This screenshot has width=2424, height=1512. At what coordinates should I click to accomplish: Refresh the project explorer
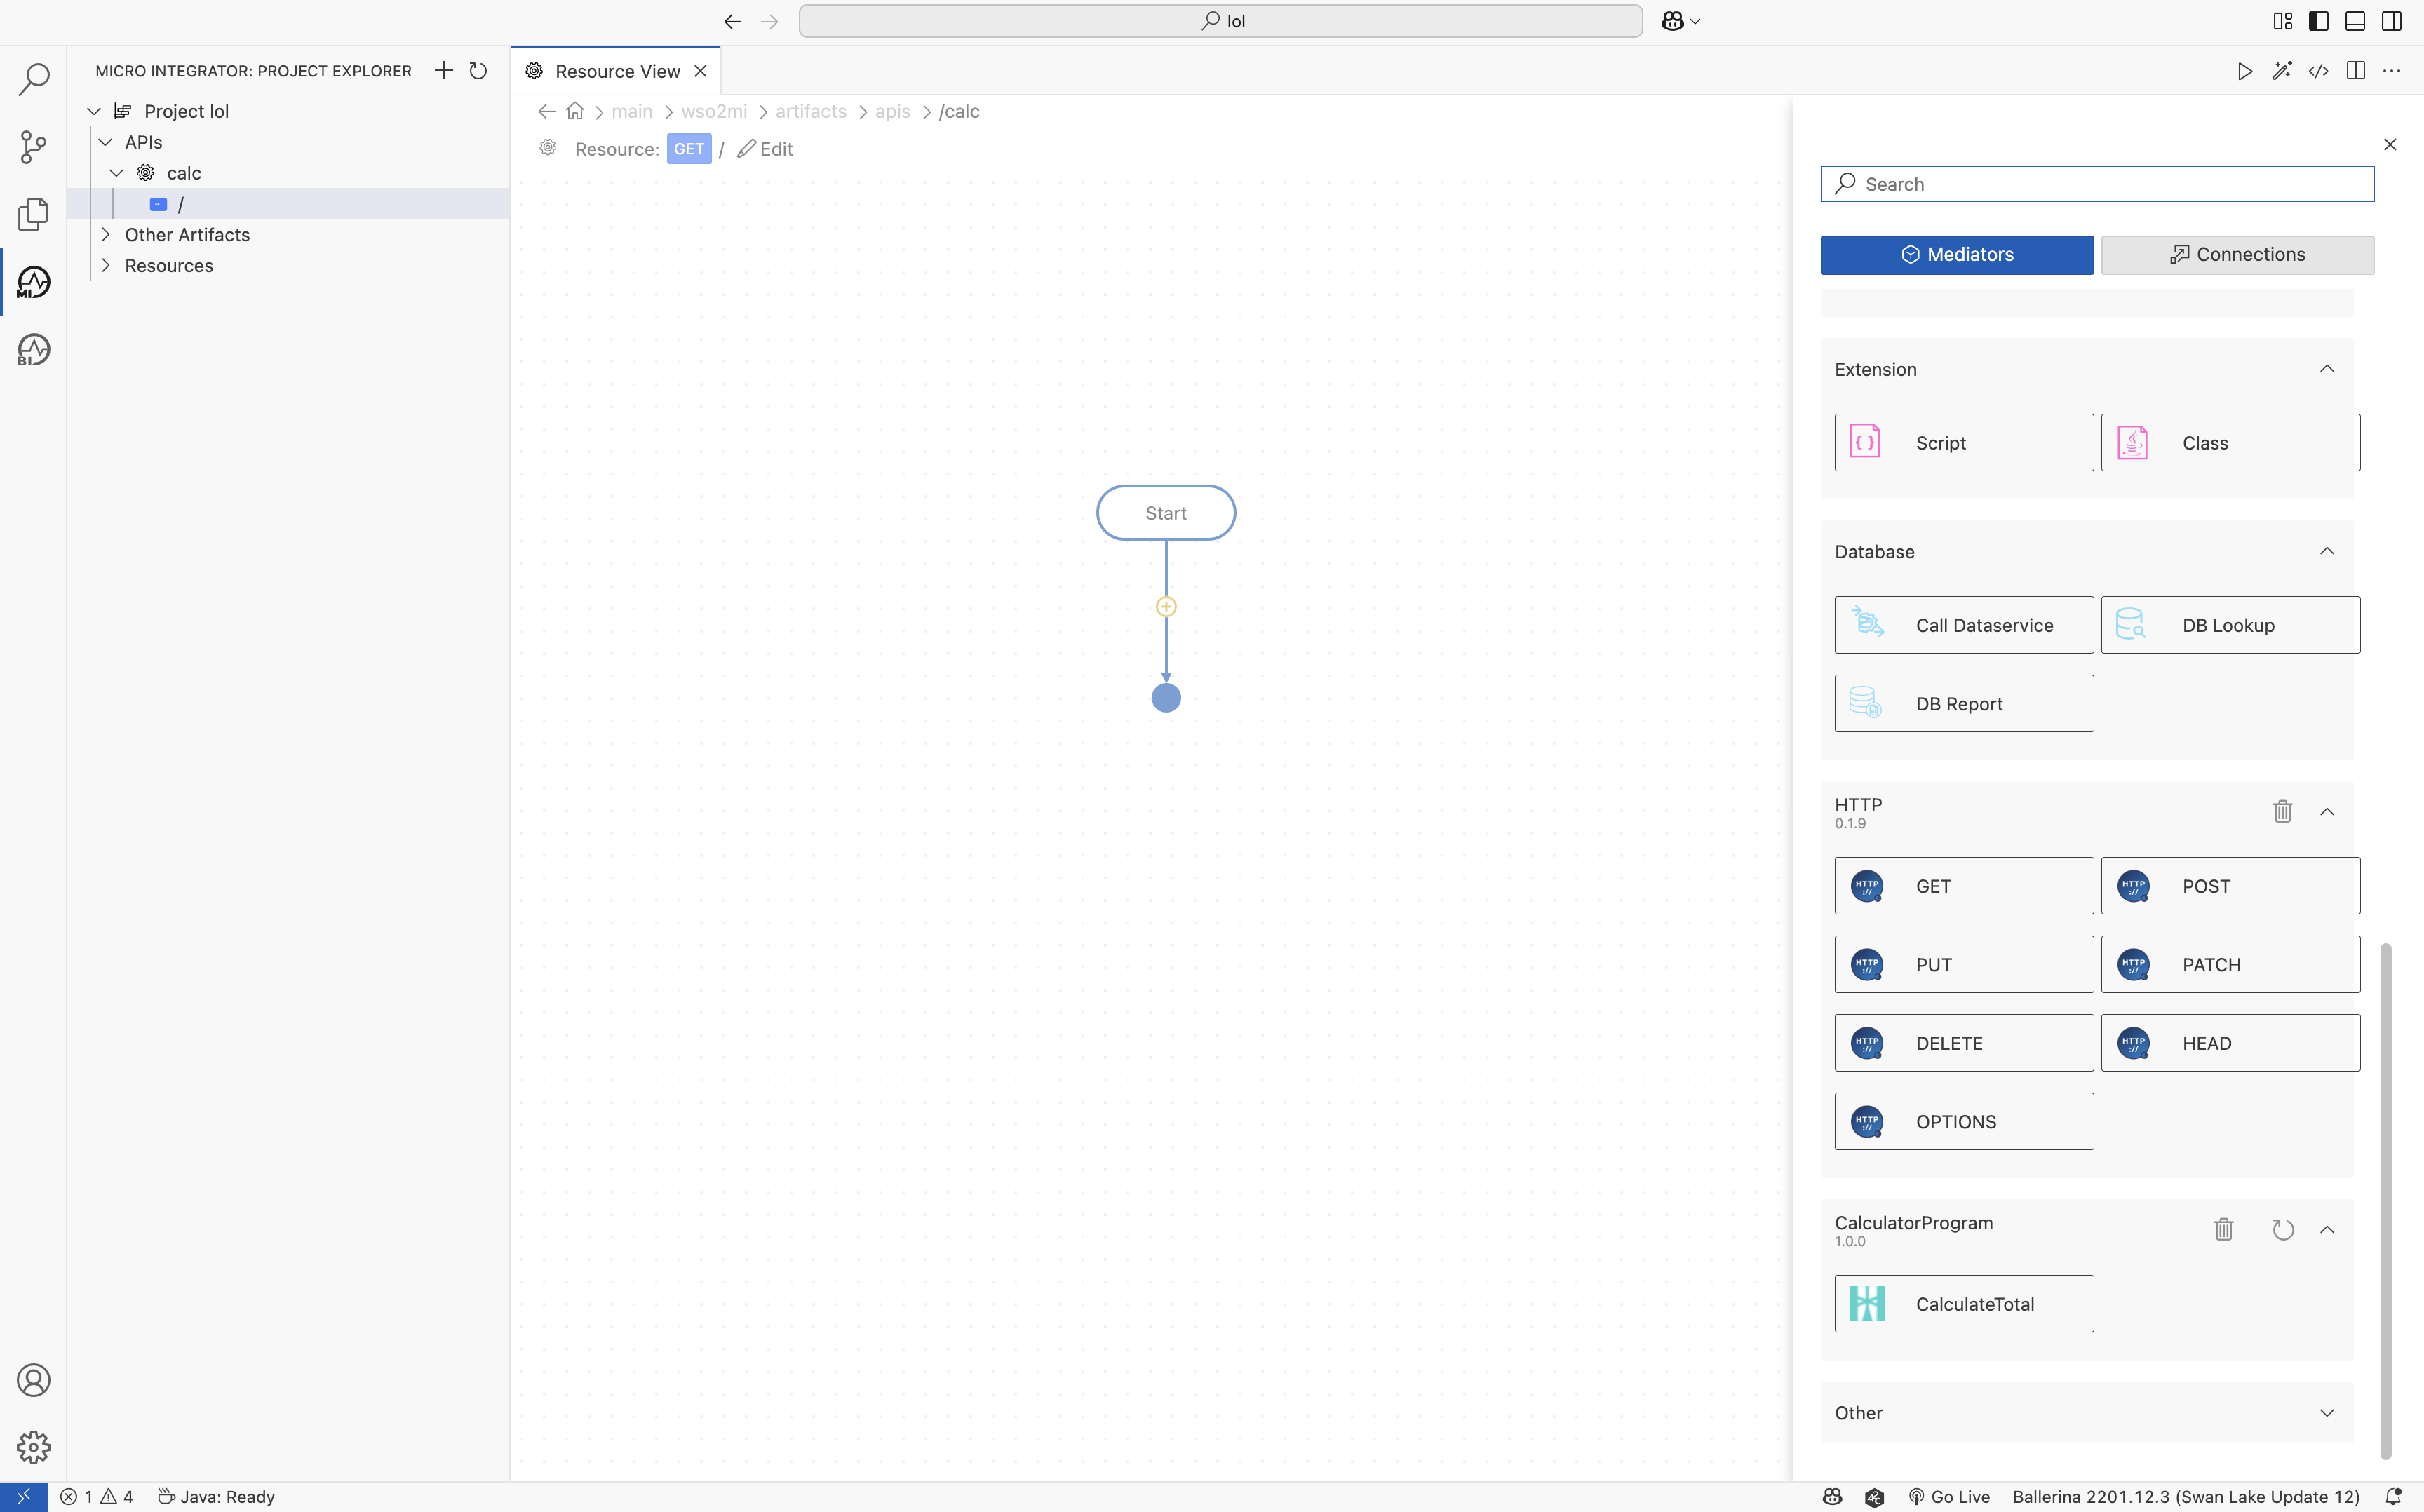pyautogui.click(x=478, y=70)
